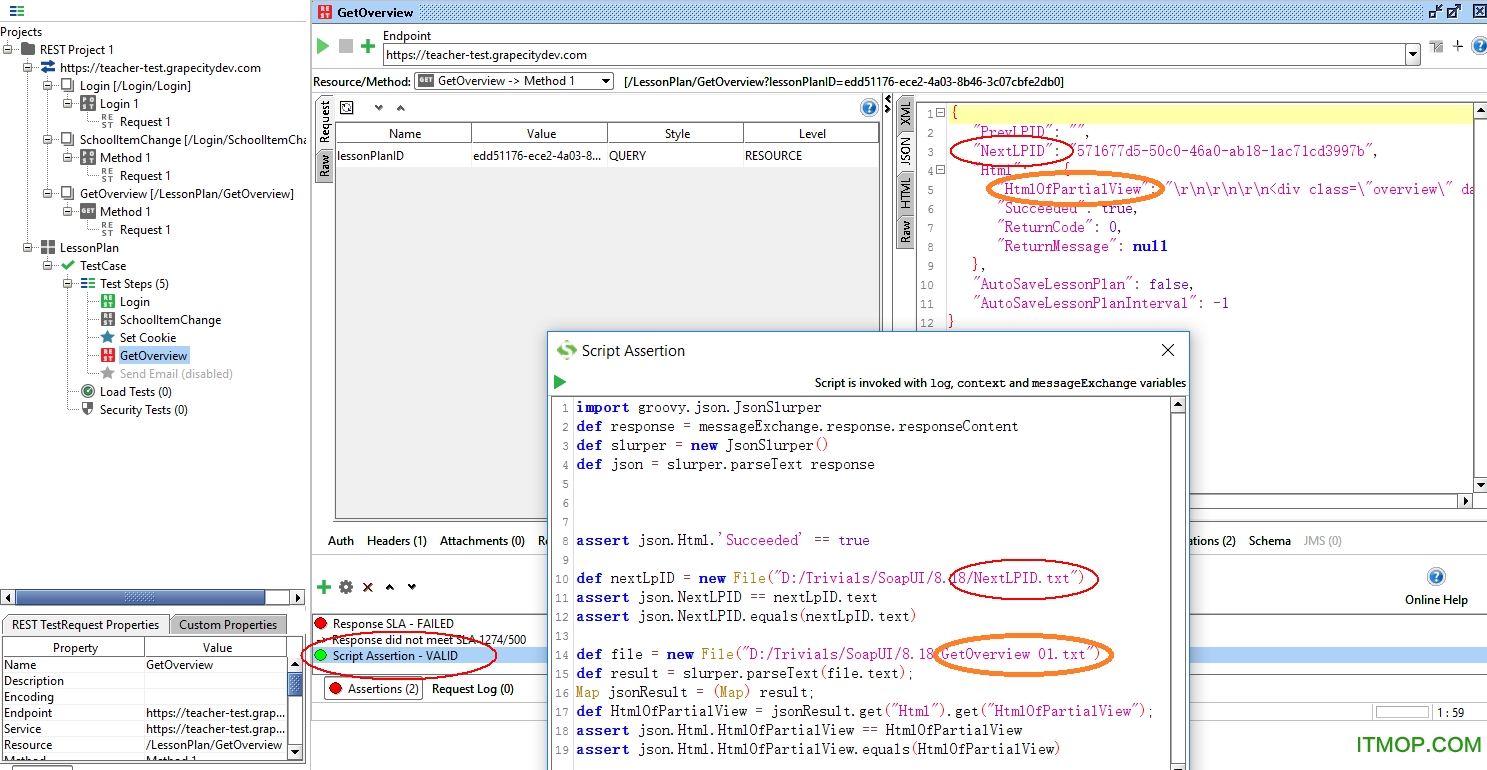Click help icon in request parameters toolbar

pyautogui.click(x=869, y=108)
